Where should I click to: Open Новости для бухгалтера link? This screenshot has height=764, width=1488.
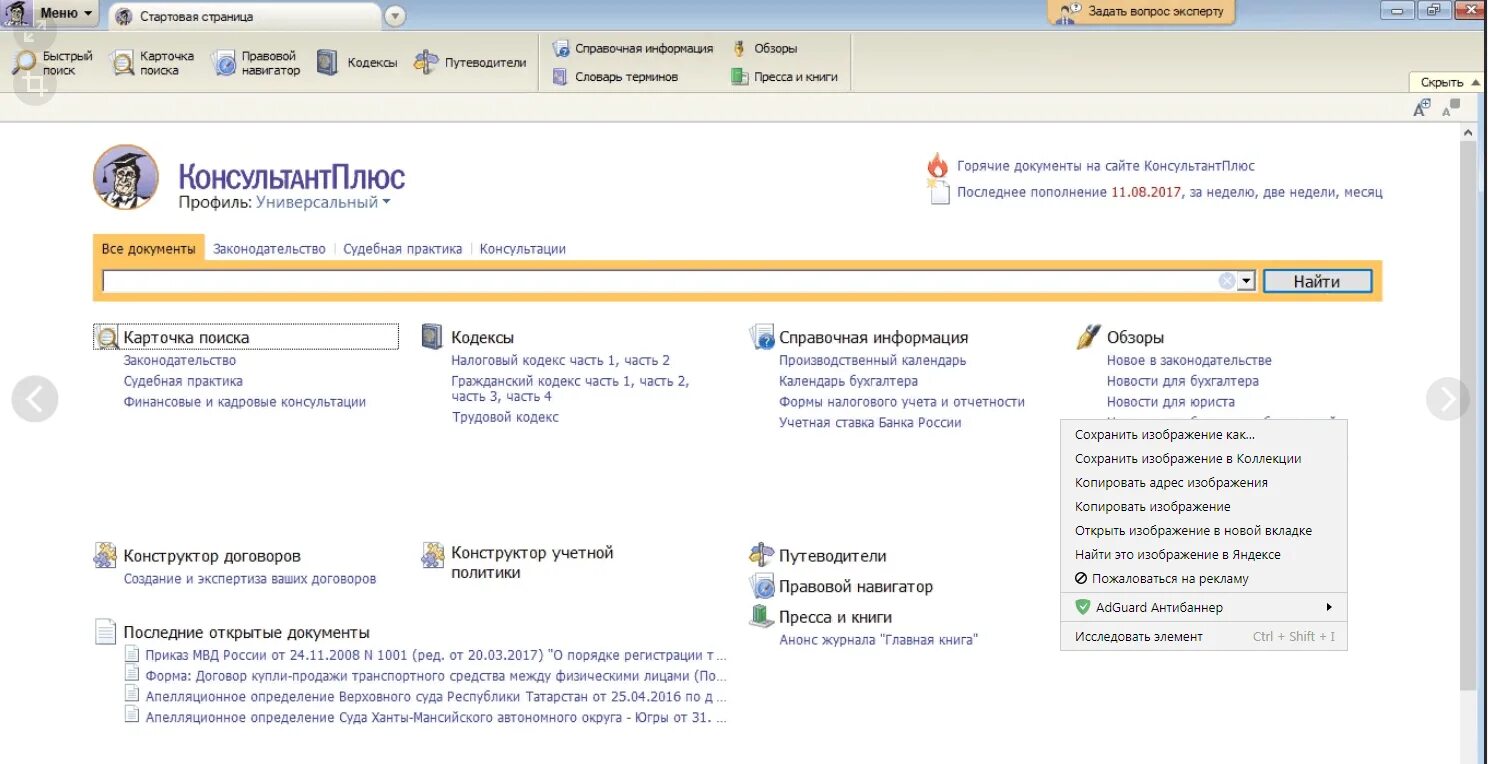pyautogui.click(x=1182, y=381)
